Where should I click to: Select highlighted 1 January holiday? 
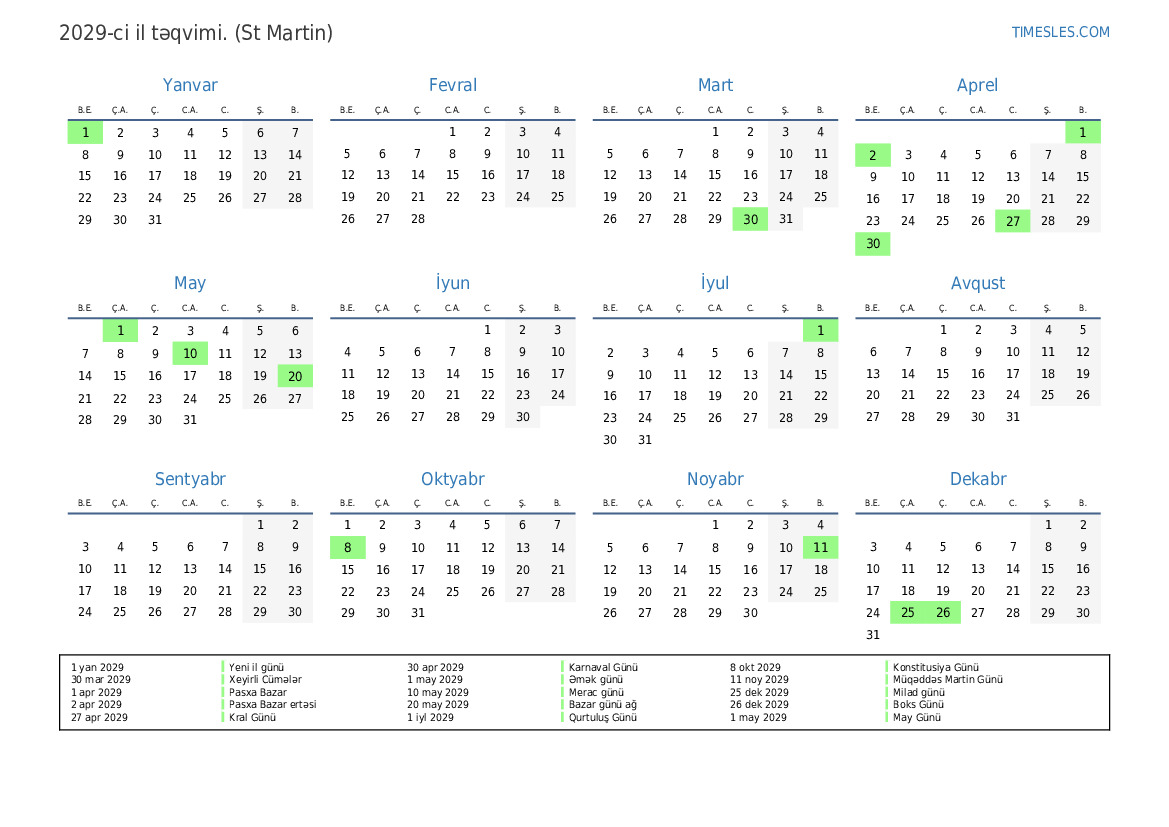coord(85,133)
